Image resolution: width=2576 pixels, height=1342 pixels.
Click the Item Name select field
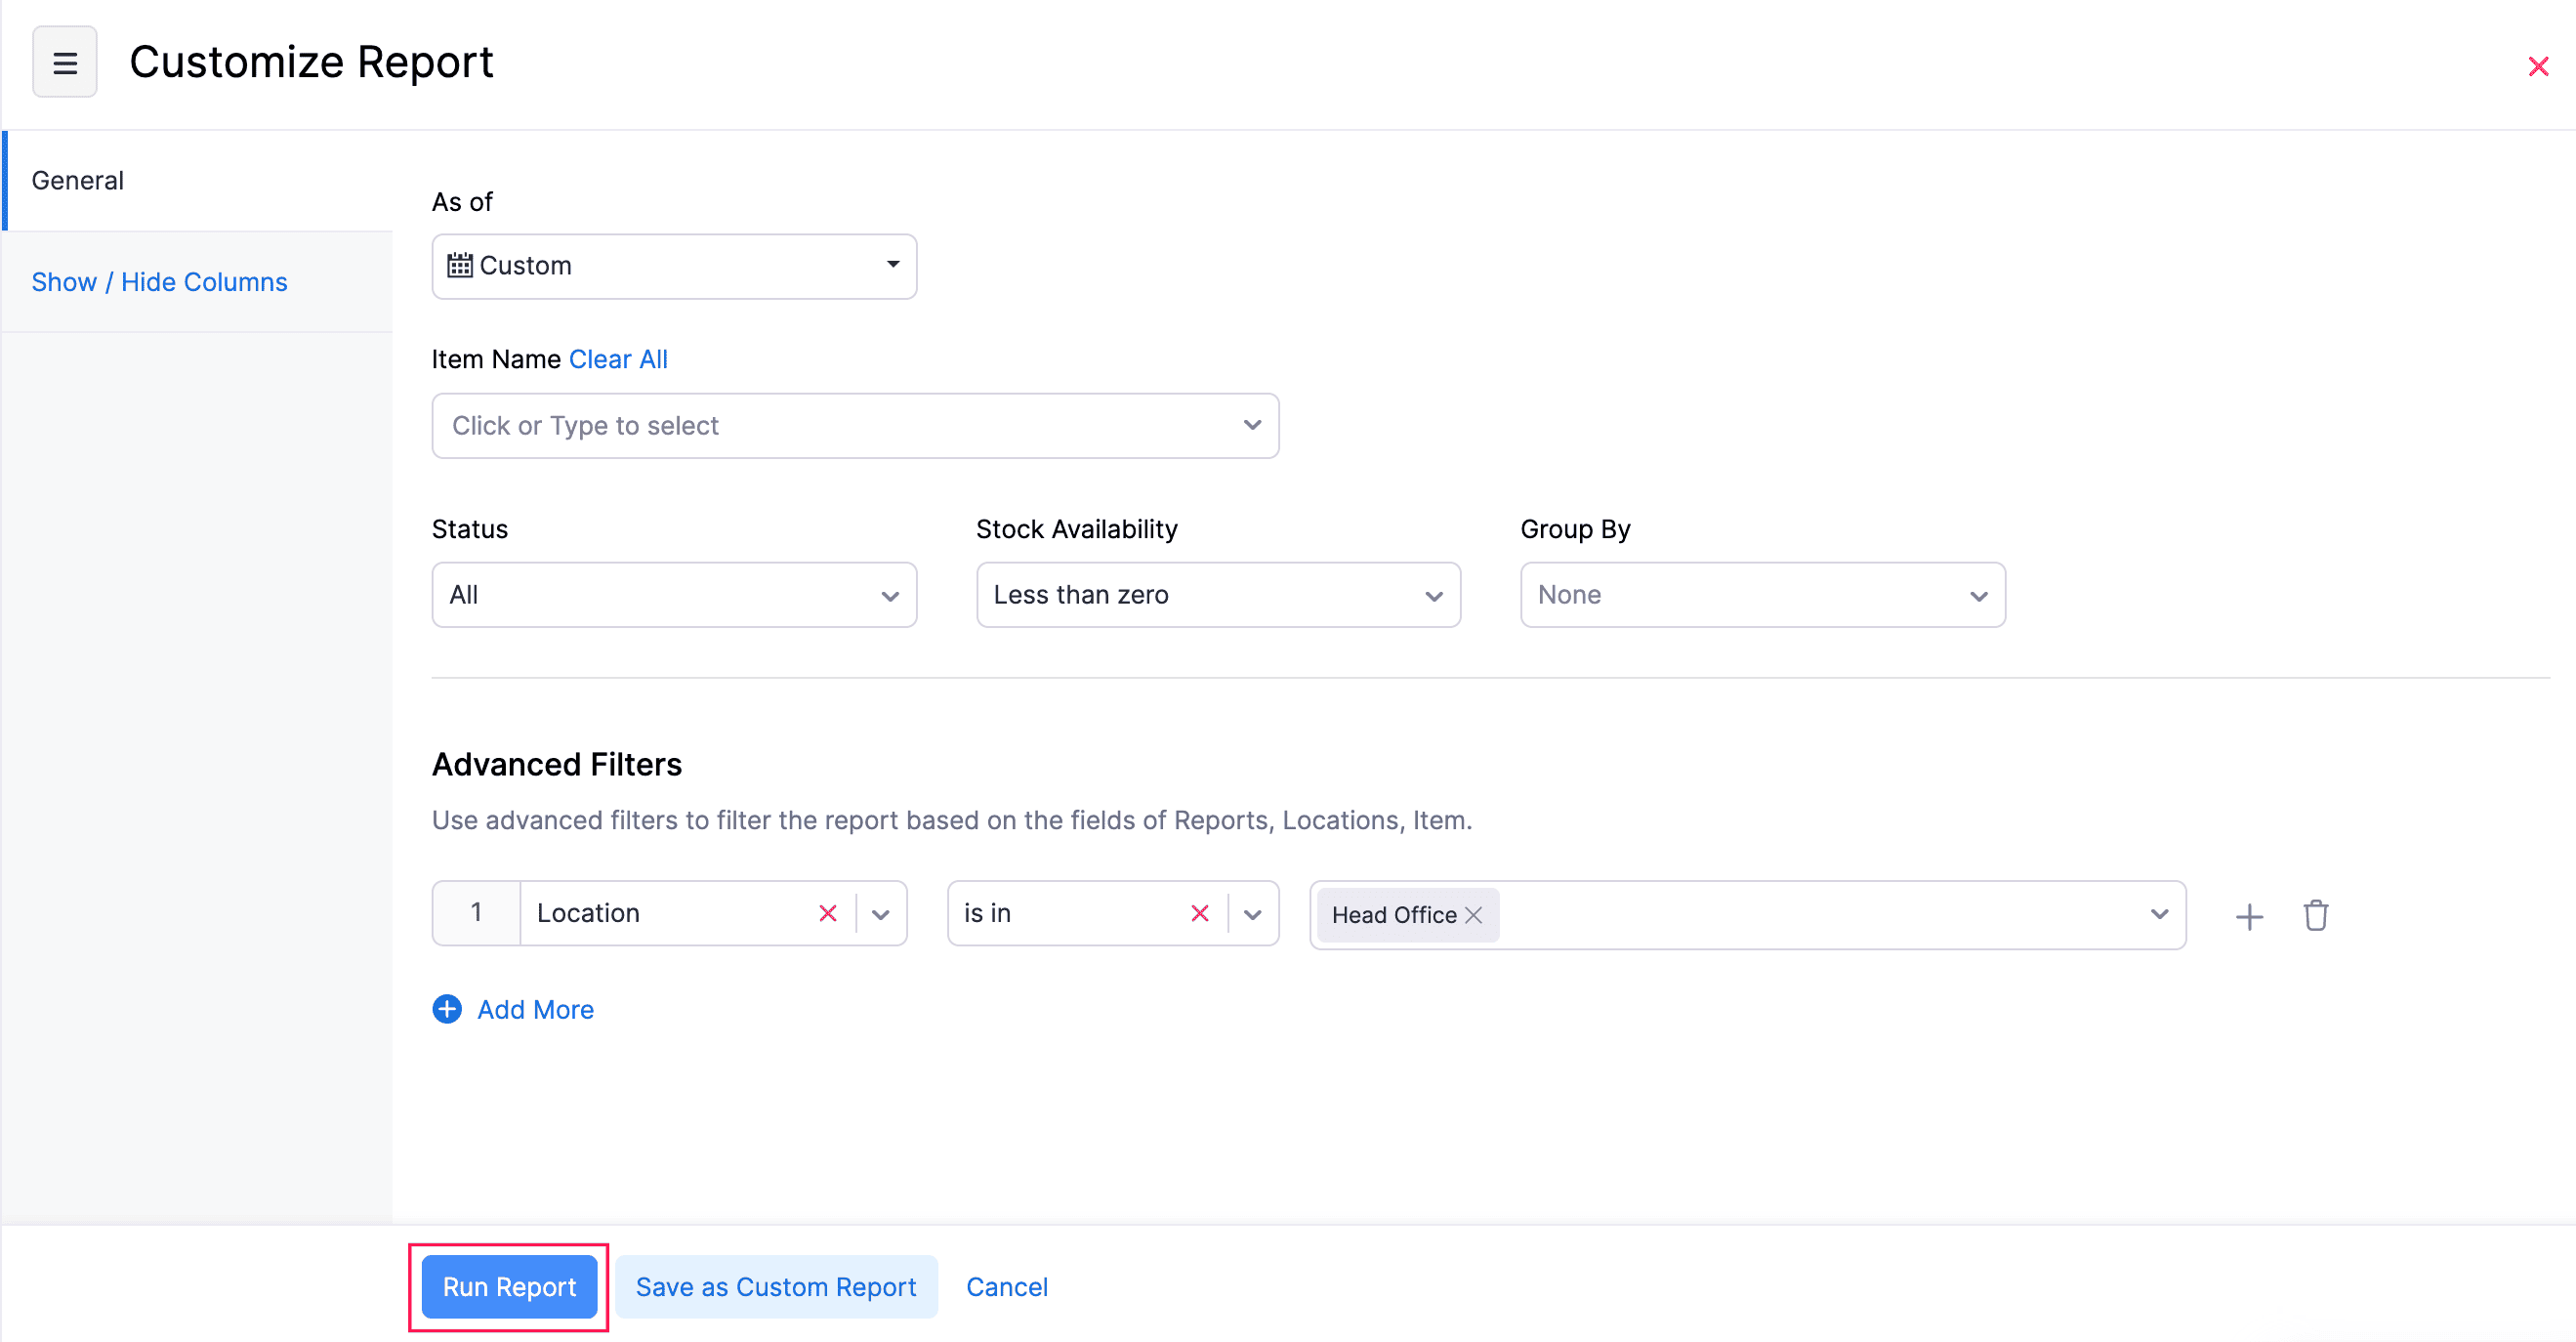coord(854,426)
